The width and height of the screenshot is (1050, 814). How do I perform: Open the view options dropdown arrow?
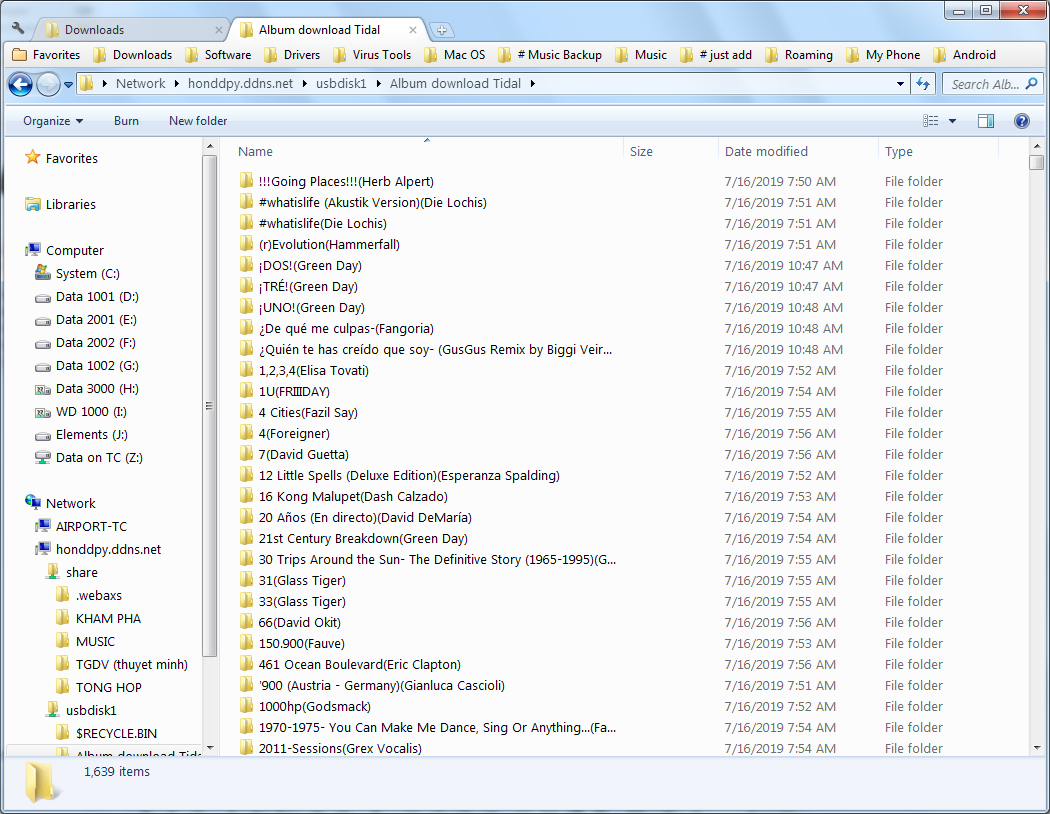(952, 121)
